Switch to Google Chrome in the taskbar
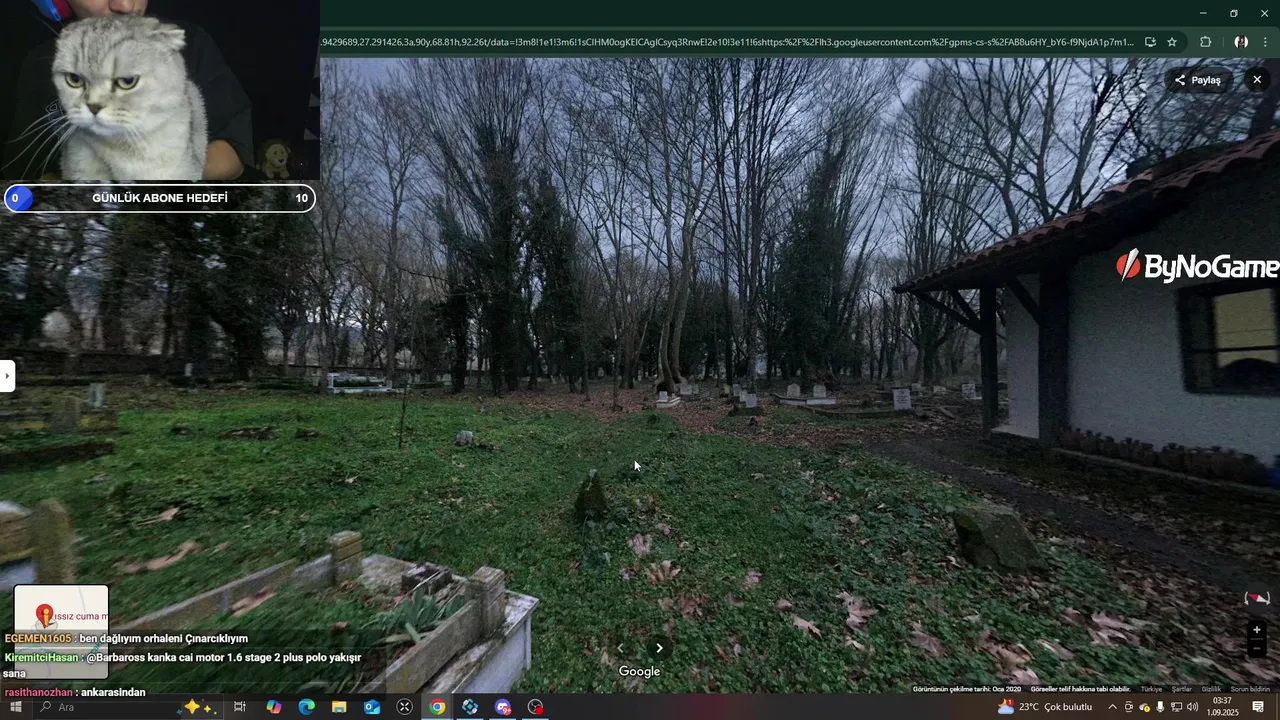The height and width of the screenshot is (720, 1280). click(x=437, y=707)
